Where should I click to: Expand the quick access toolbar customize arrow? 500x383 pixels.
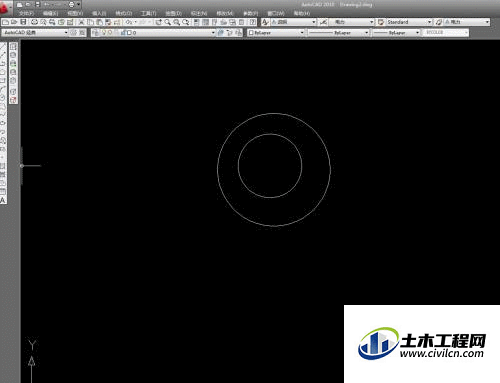(x=78, y=5)
